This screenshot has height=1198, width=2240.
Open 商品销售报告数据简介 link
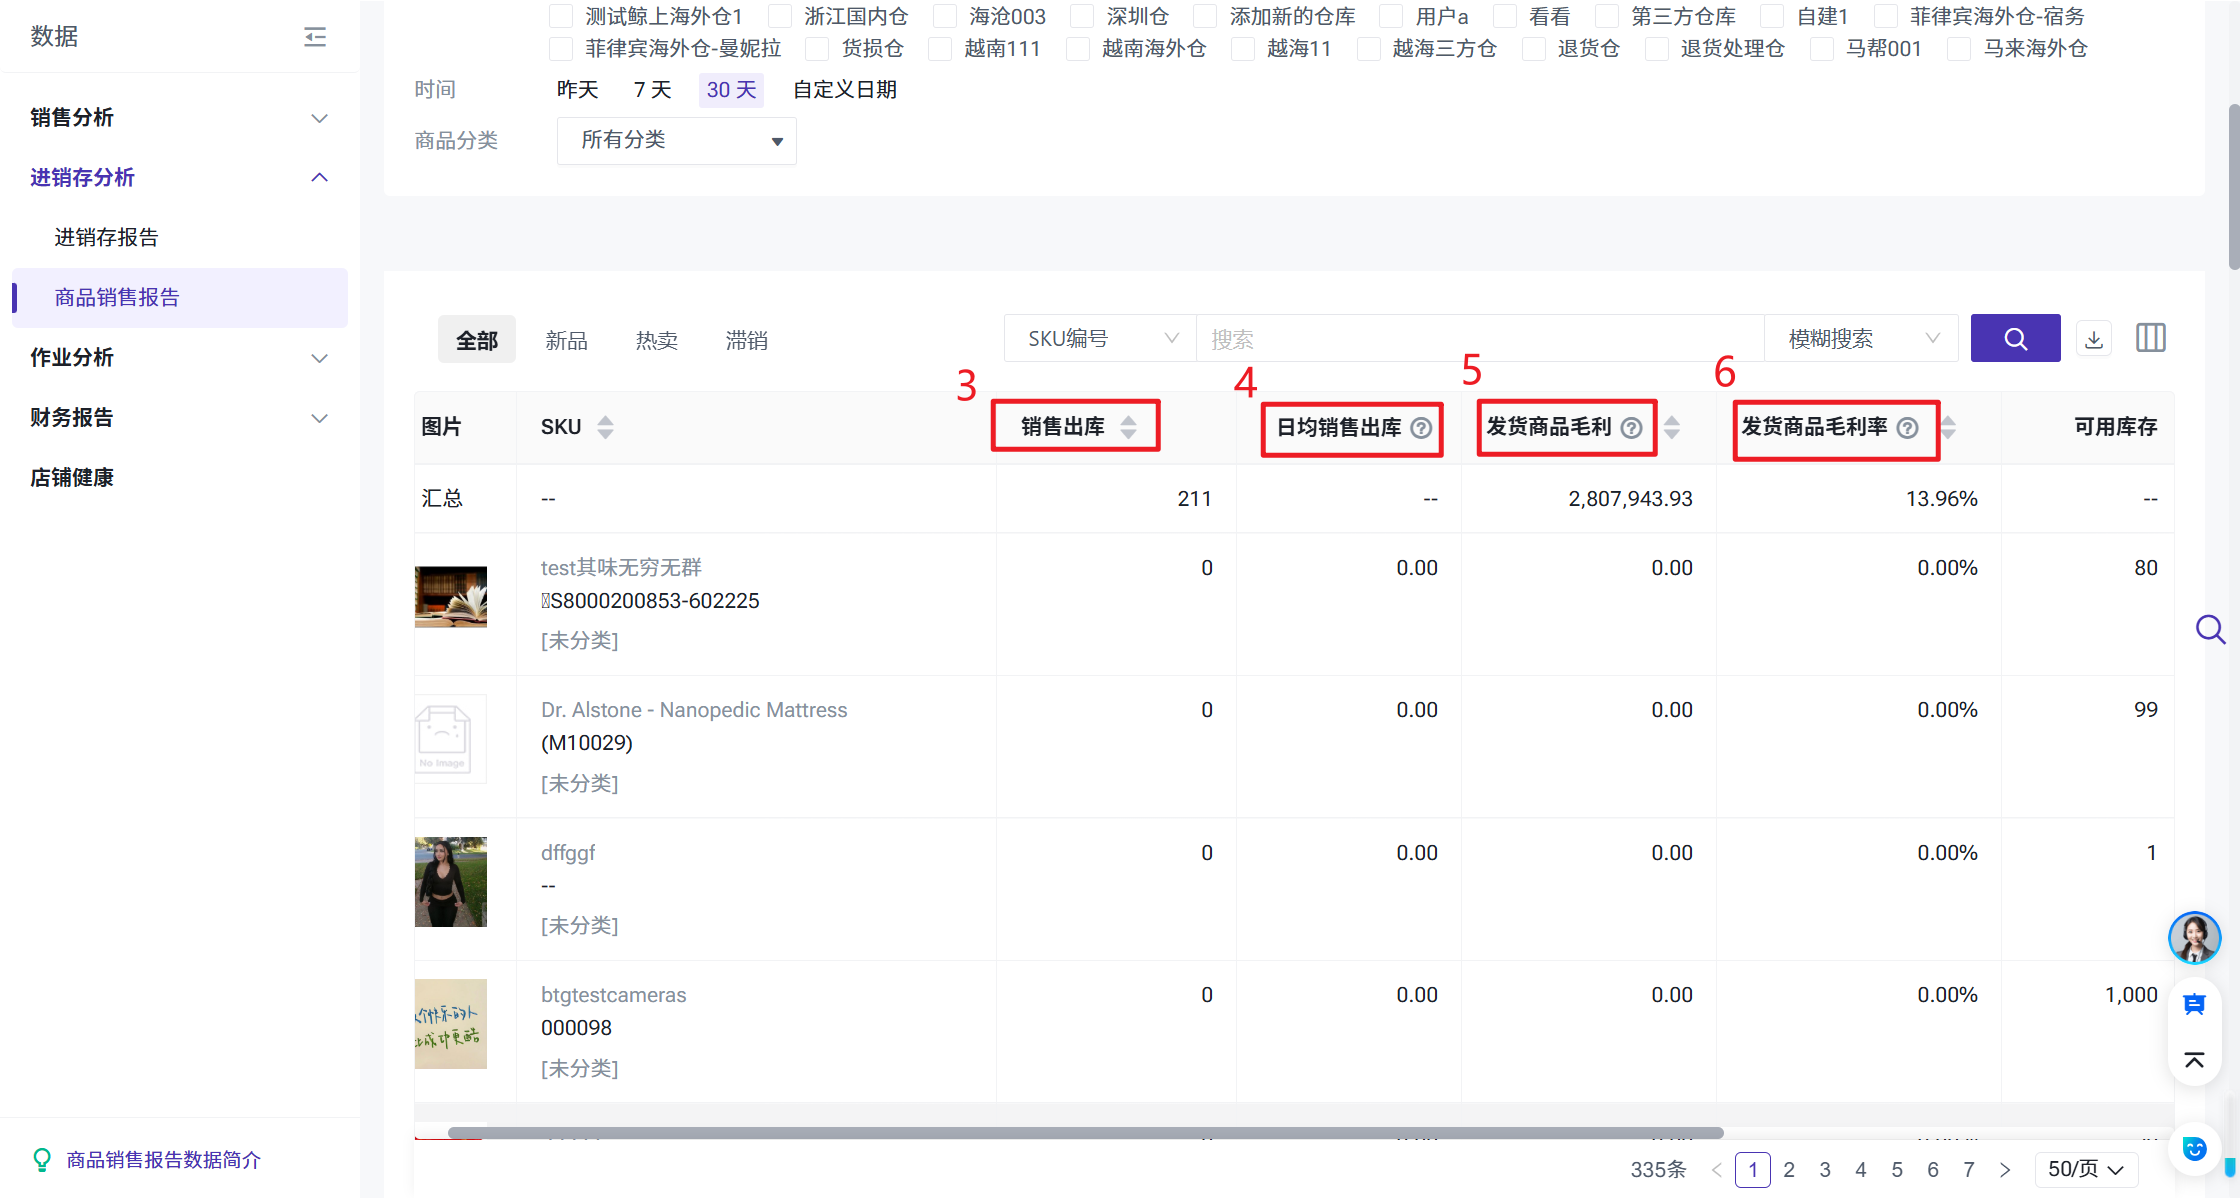click(163, 1160)
